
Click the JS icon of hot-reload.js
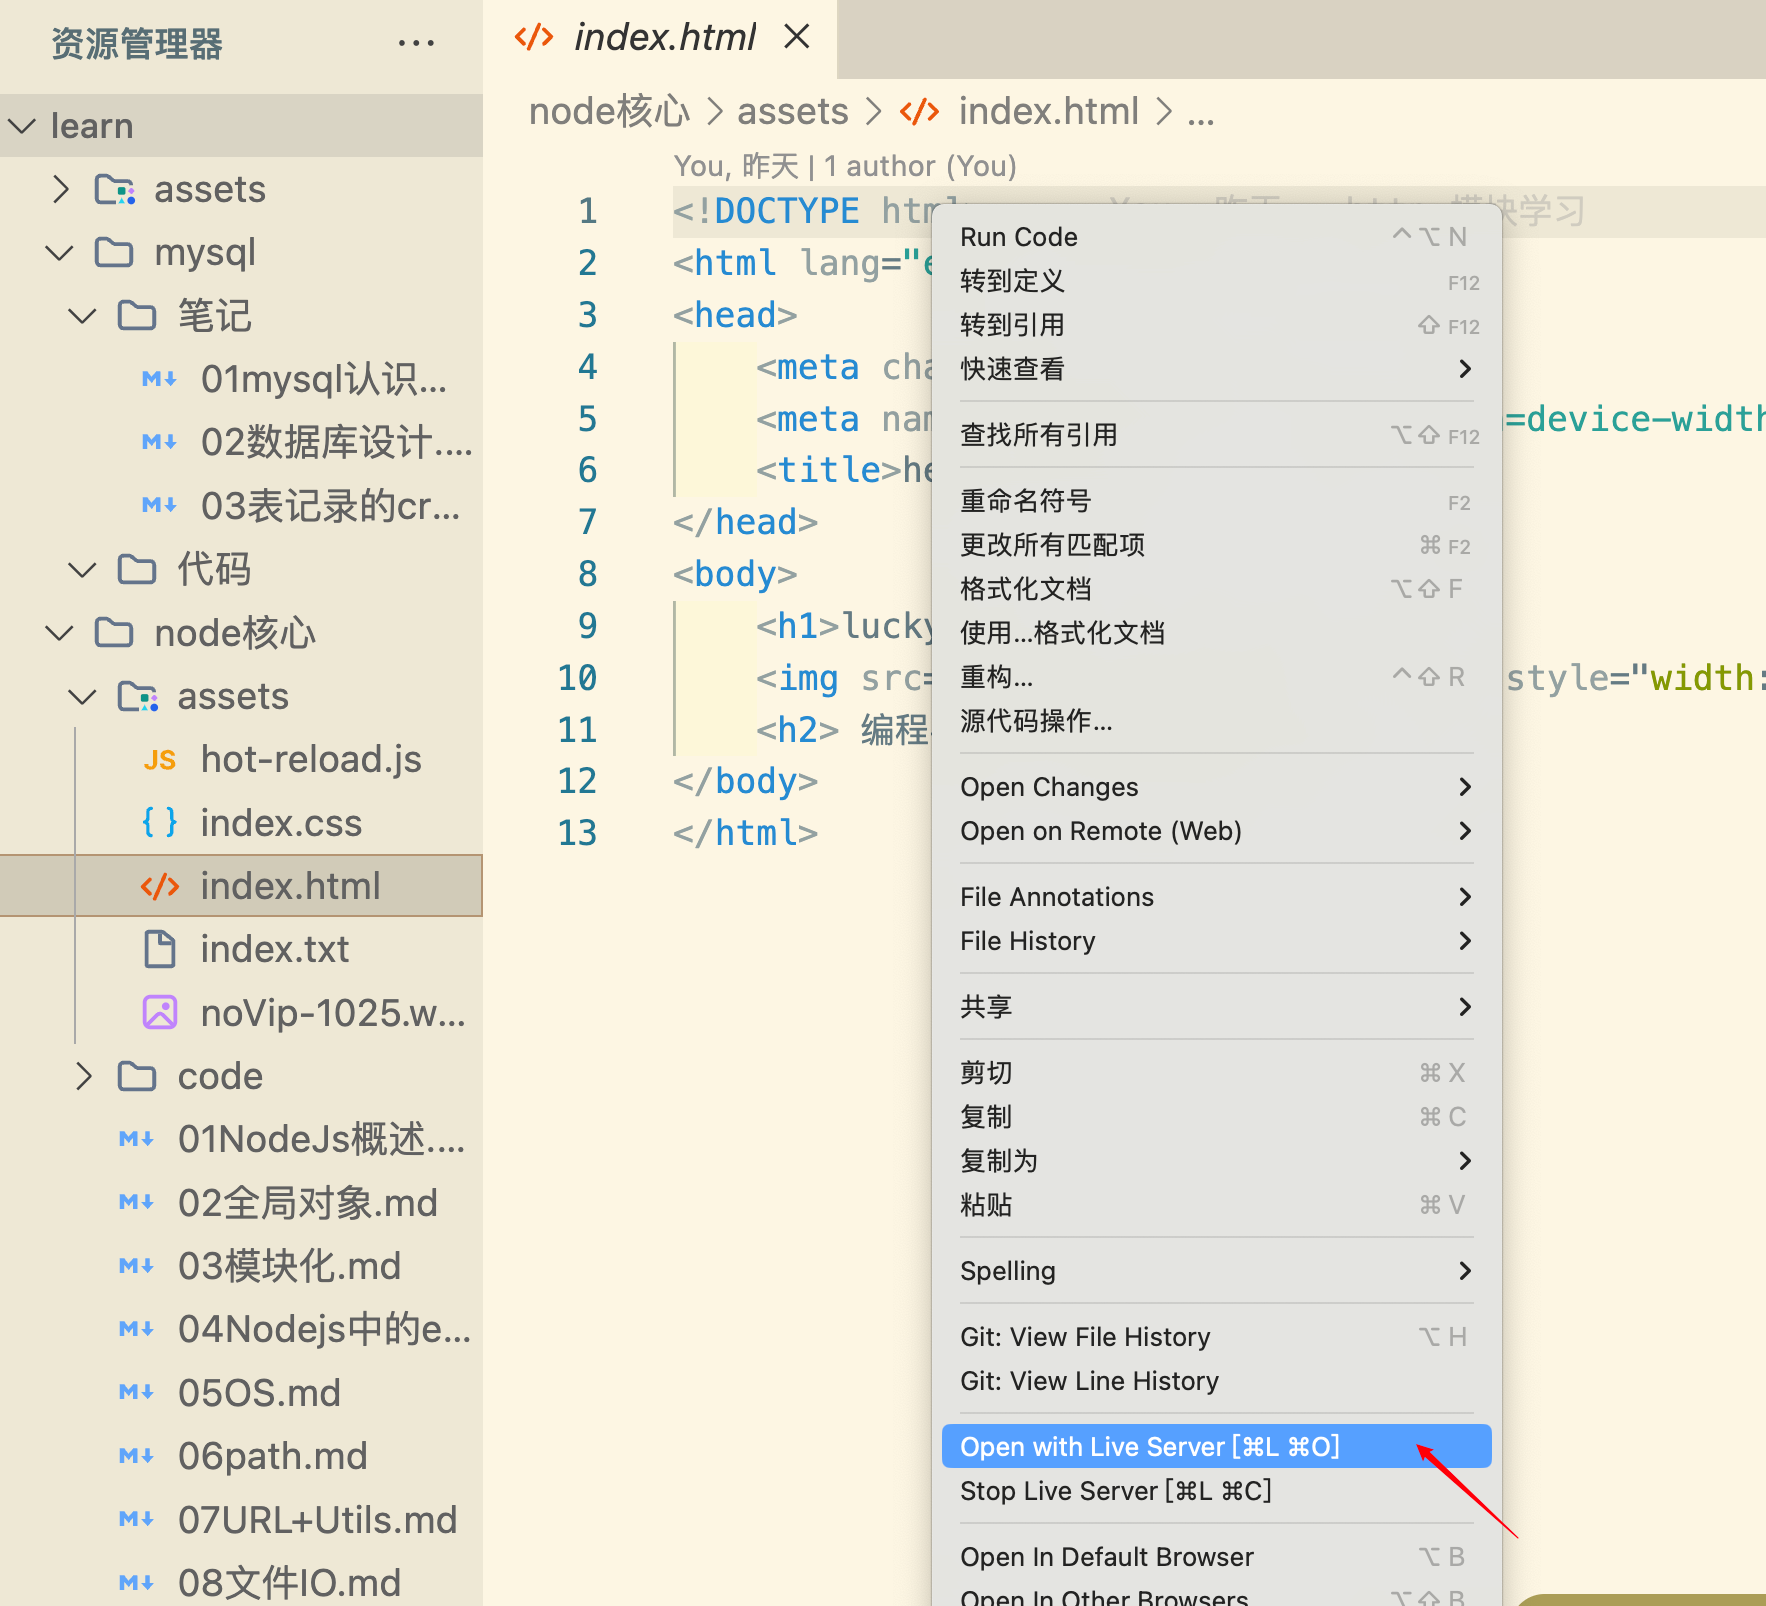pos(160,760)
